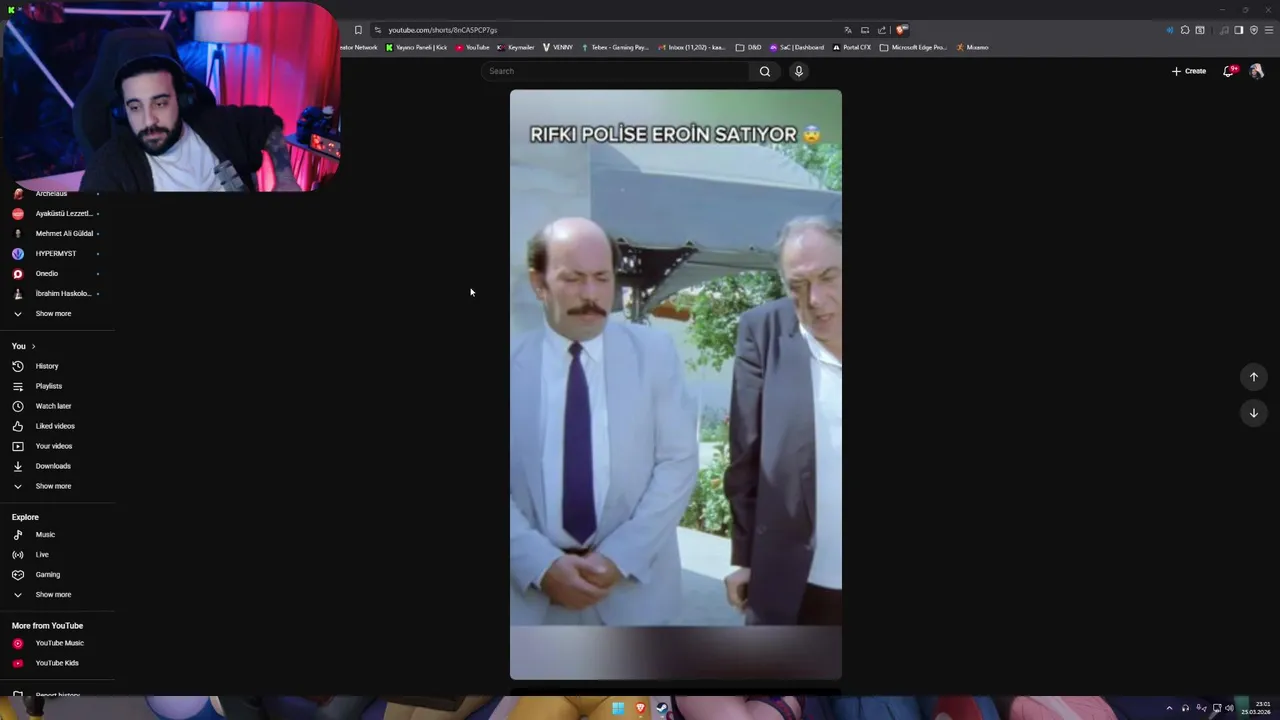Viewport: 1280px width, 720px height.
Task: Go to next Short with down arrow
Action: [x=1254, y=413]
